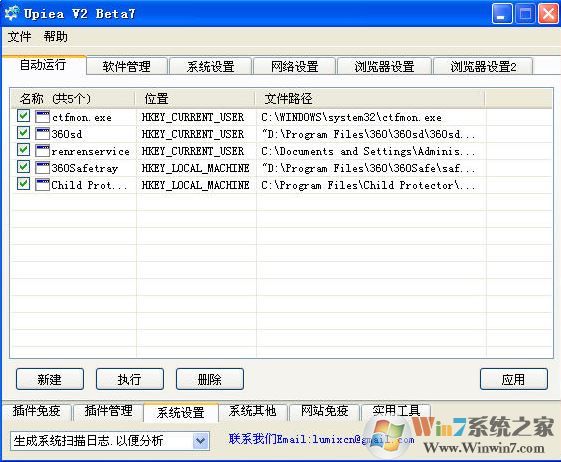Viewport: 561px width, 462px height.
Task: Select the 系统其他 bottom tab
Action: coord(253,411)
